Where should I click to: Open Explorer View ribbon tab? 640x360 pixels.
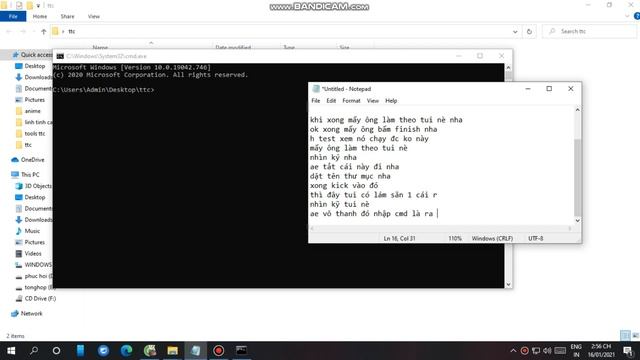[x=93, y=16]
